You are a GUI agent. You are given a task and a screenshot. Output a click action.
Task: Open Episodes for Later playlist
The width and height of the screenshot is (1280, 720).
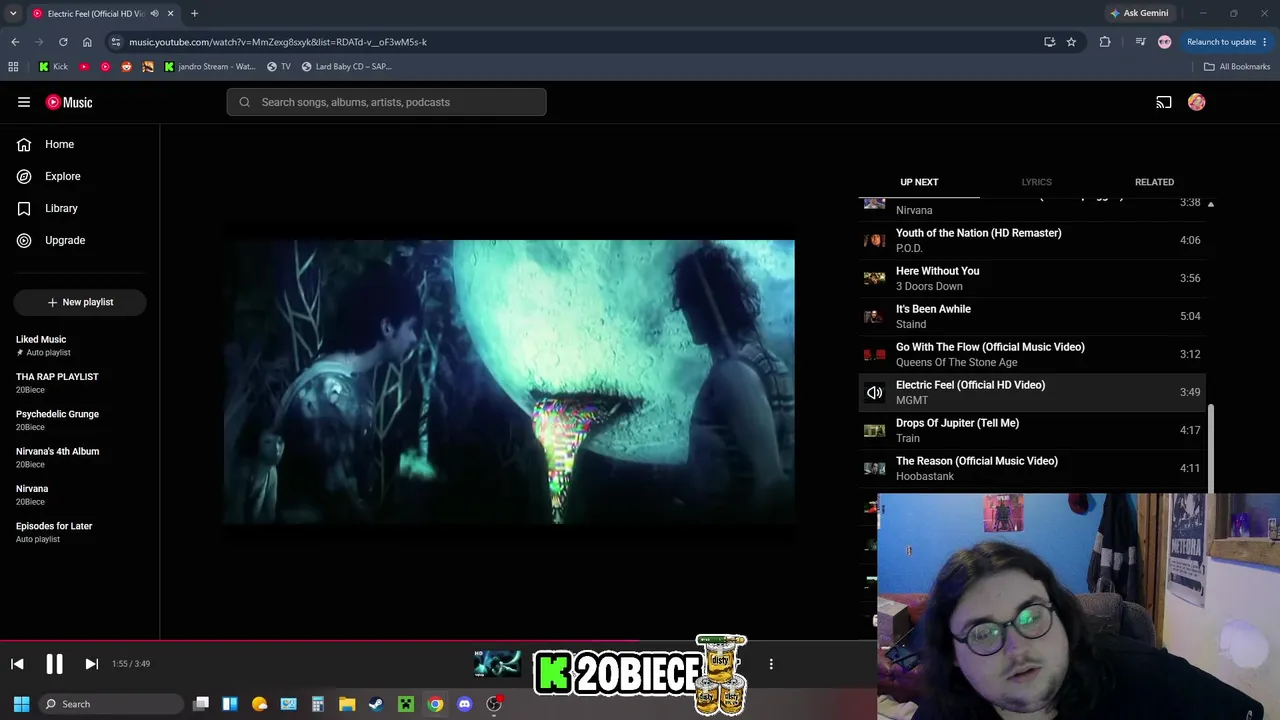[80, 532]
